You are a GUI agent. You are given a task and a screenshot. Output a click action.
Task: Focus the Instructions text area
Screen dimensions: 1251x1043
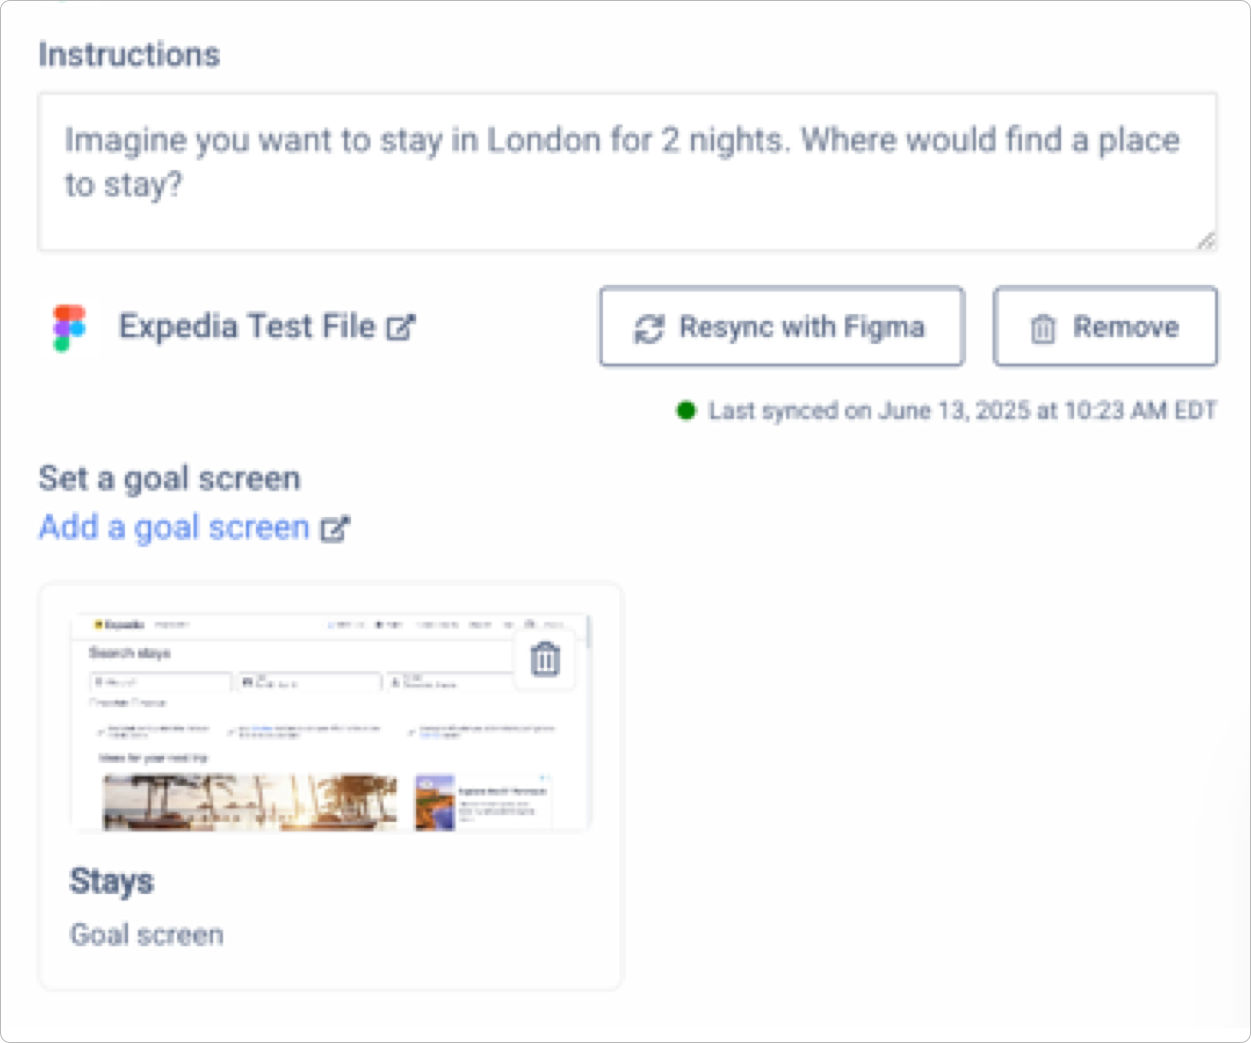627,172
